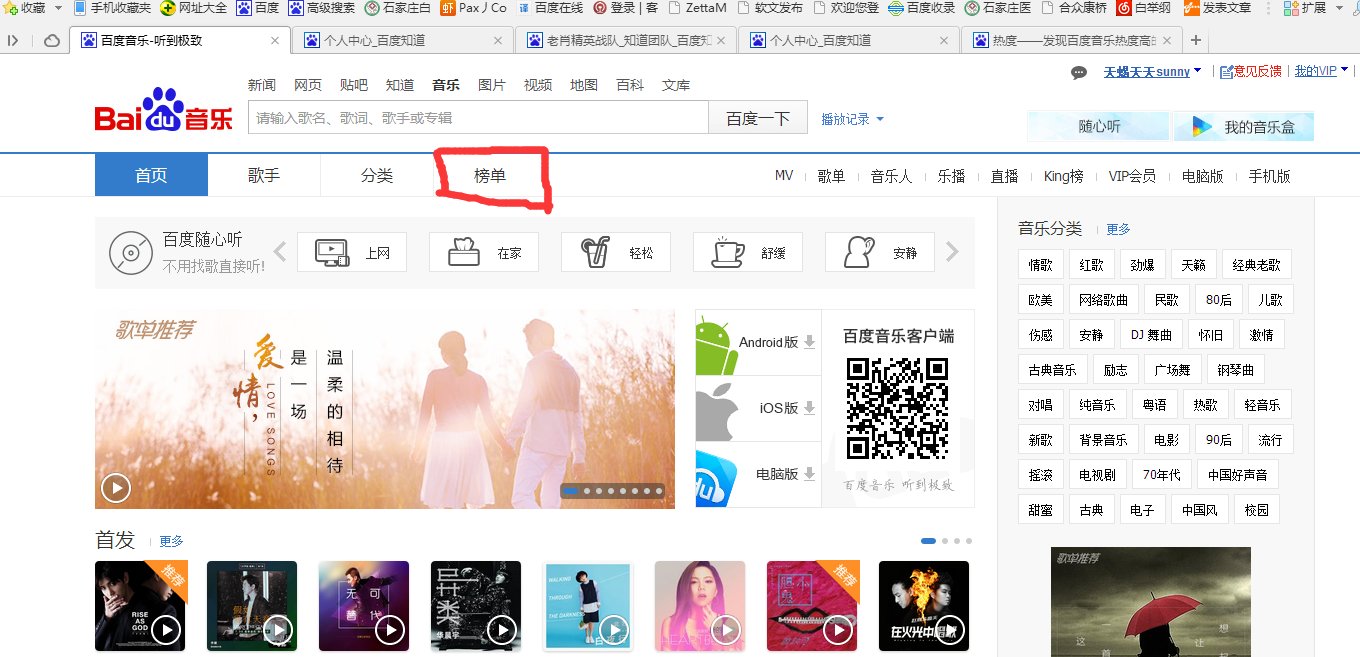1360x657 pixels.
Task: Expand the 播放记录 dropdown
Action: (x=849, y=118)
